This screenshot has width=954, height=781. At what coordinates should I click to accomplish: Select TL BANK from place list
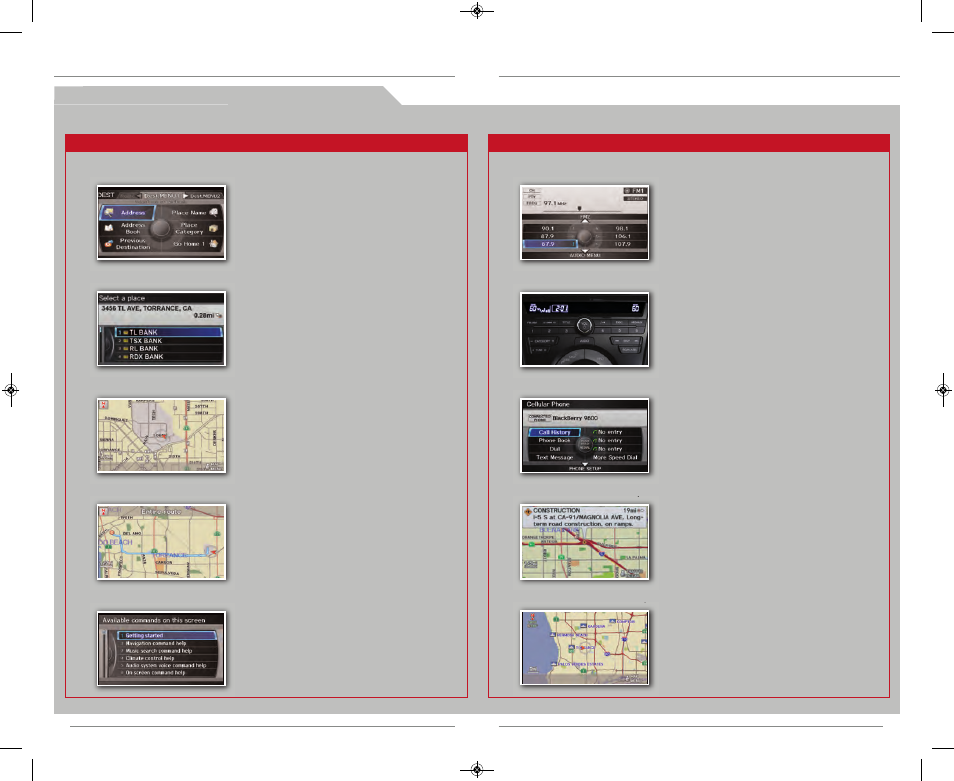tap(169, 332)
